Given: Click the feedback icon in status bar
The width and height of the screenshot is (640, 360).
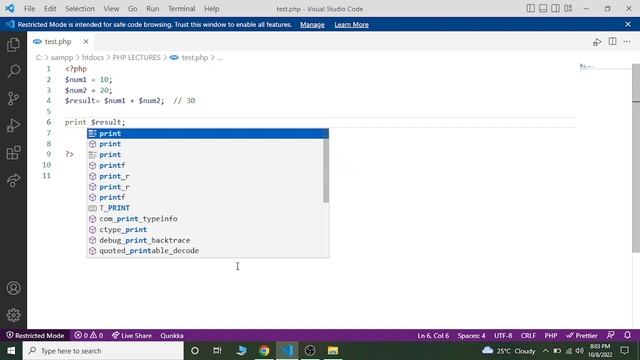Looking at the screenshot, I should (611, 335).
